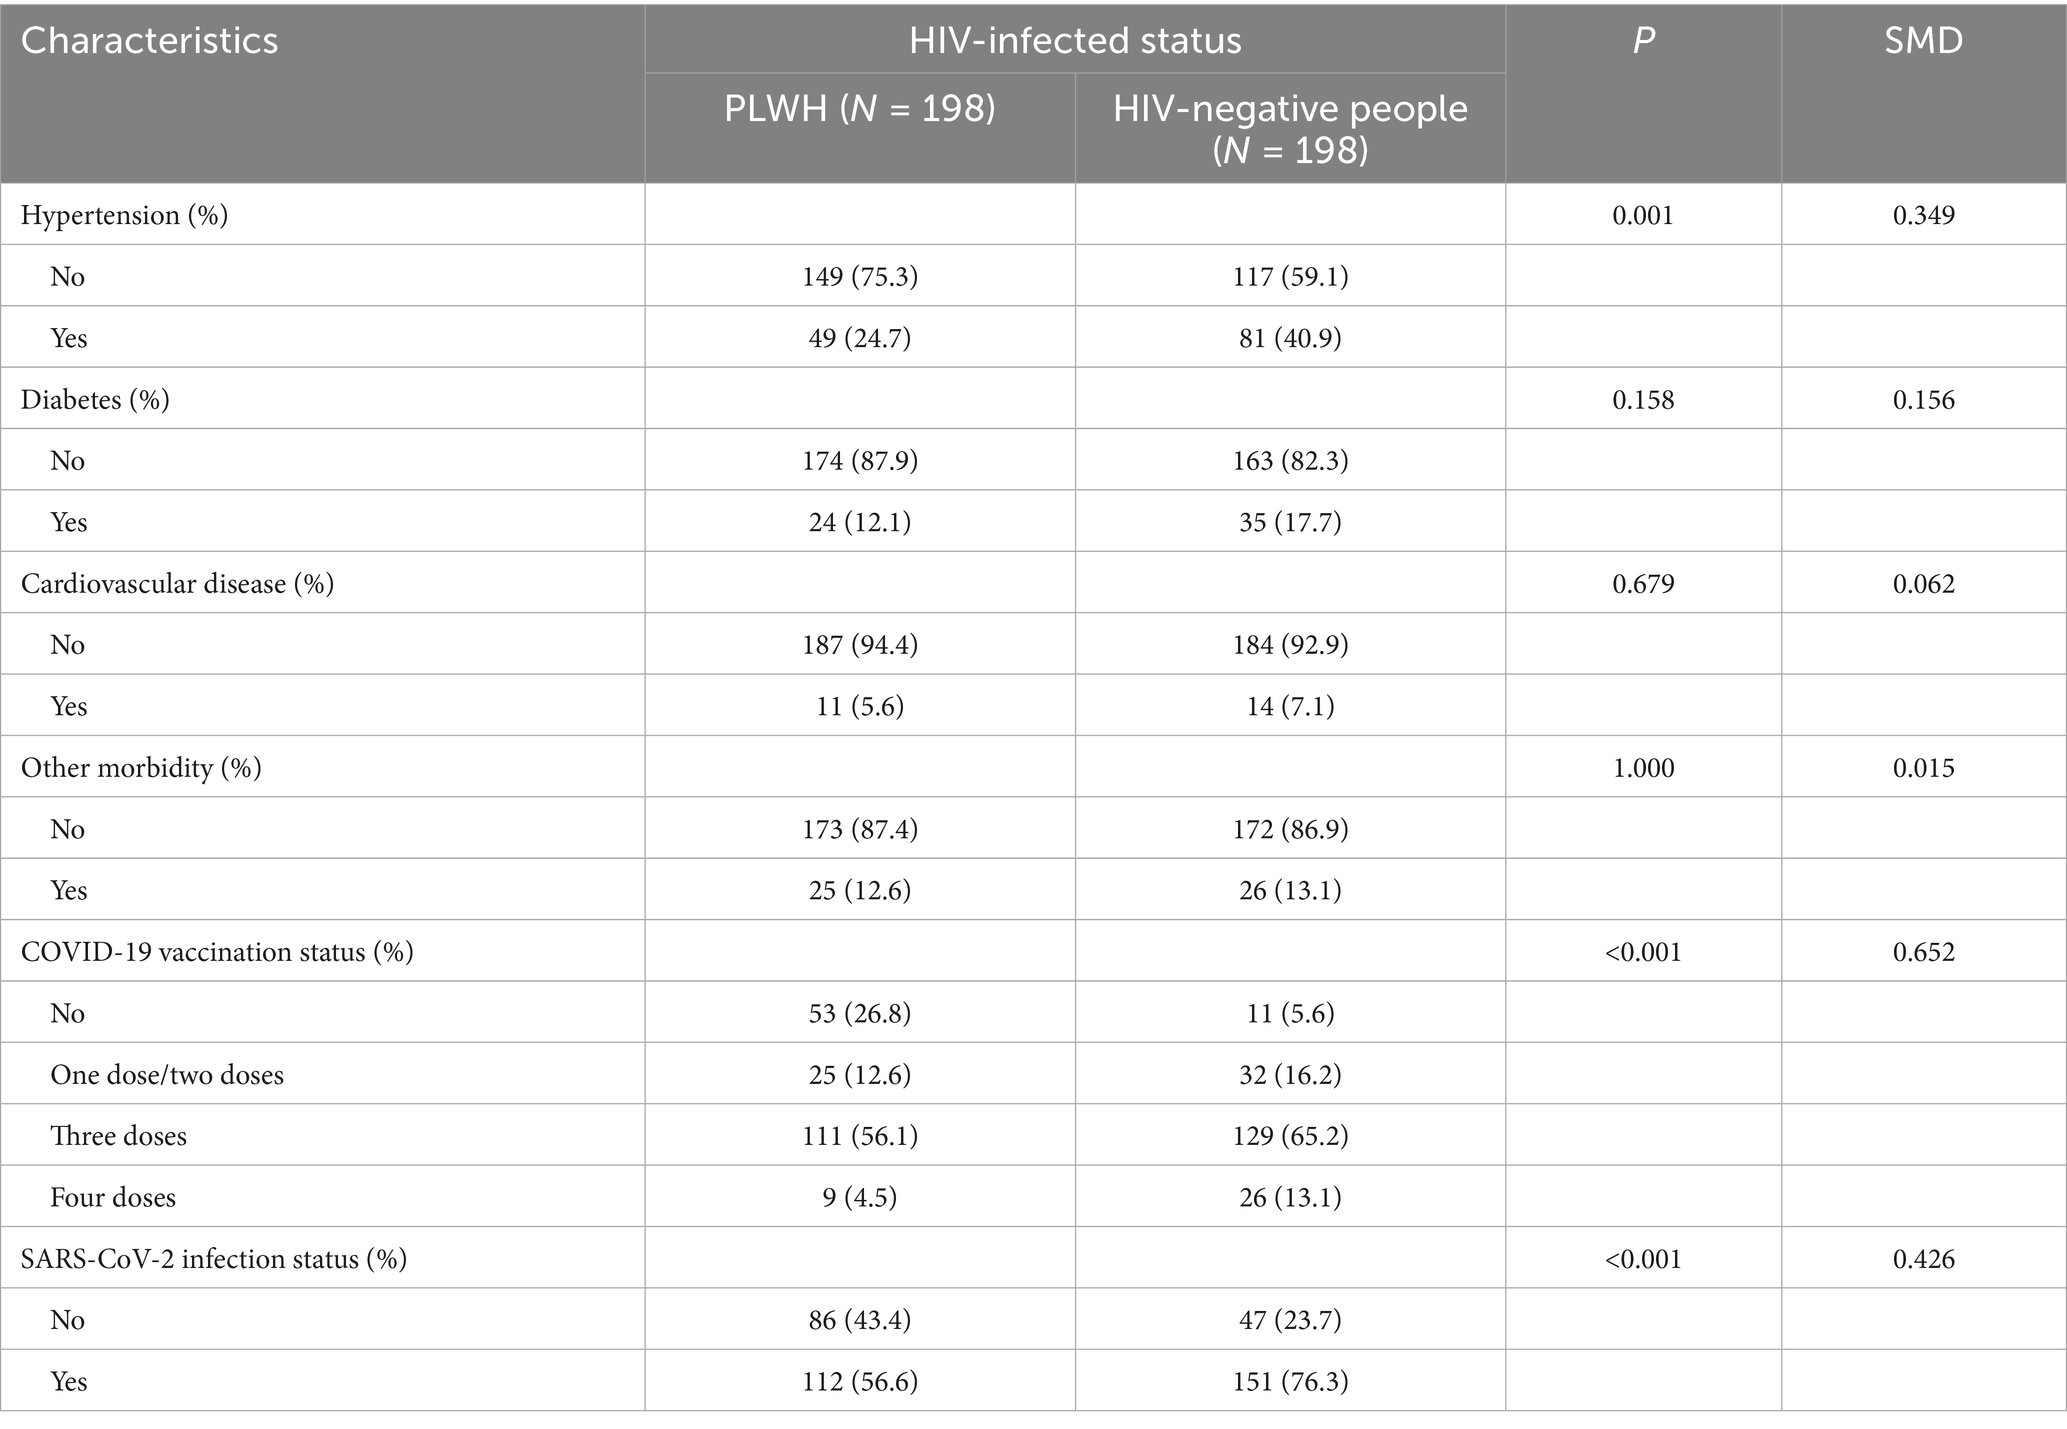Click the Characteristics column header

point(150,41)
